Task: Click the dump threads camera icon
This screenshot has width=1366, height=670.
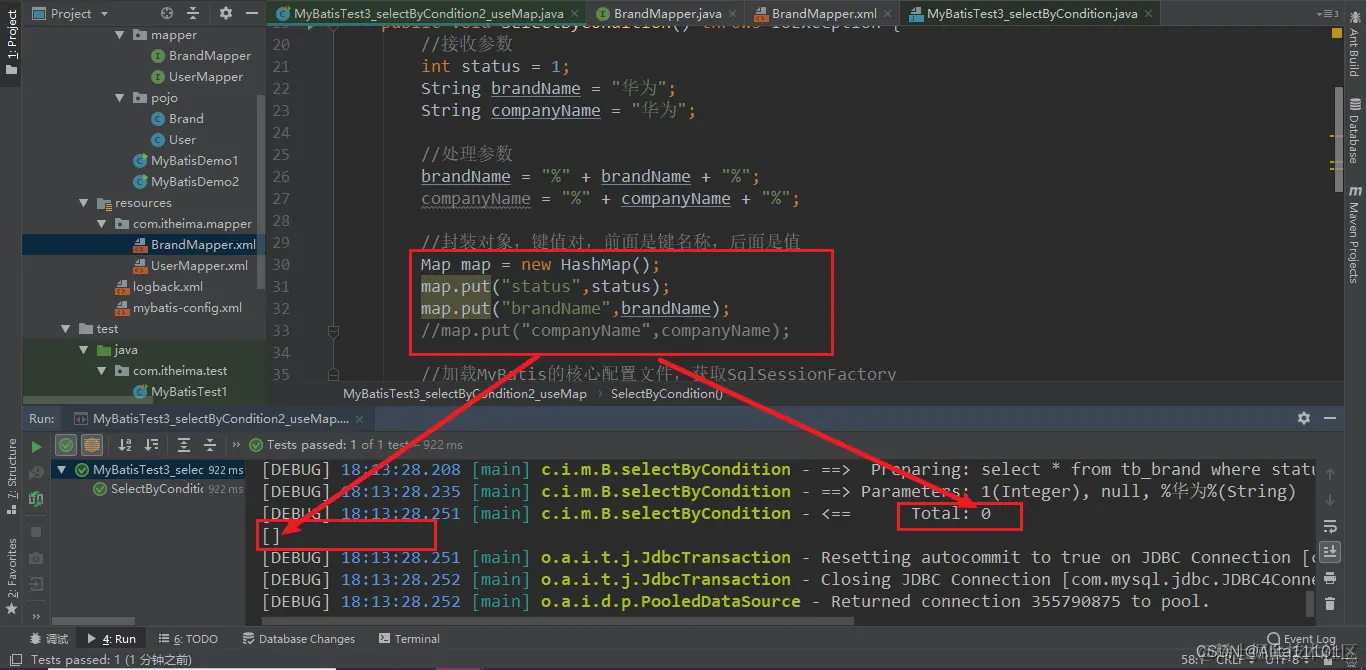Action: pyautogui.click(x=36, y=558)
